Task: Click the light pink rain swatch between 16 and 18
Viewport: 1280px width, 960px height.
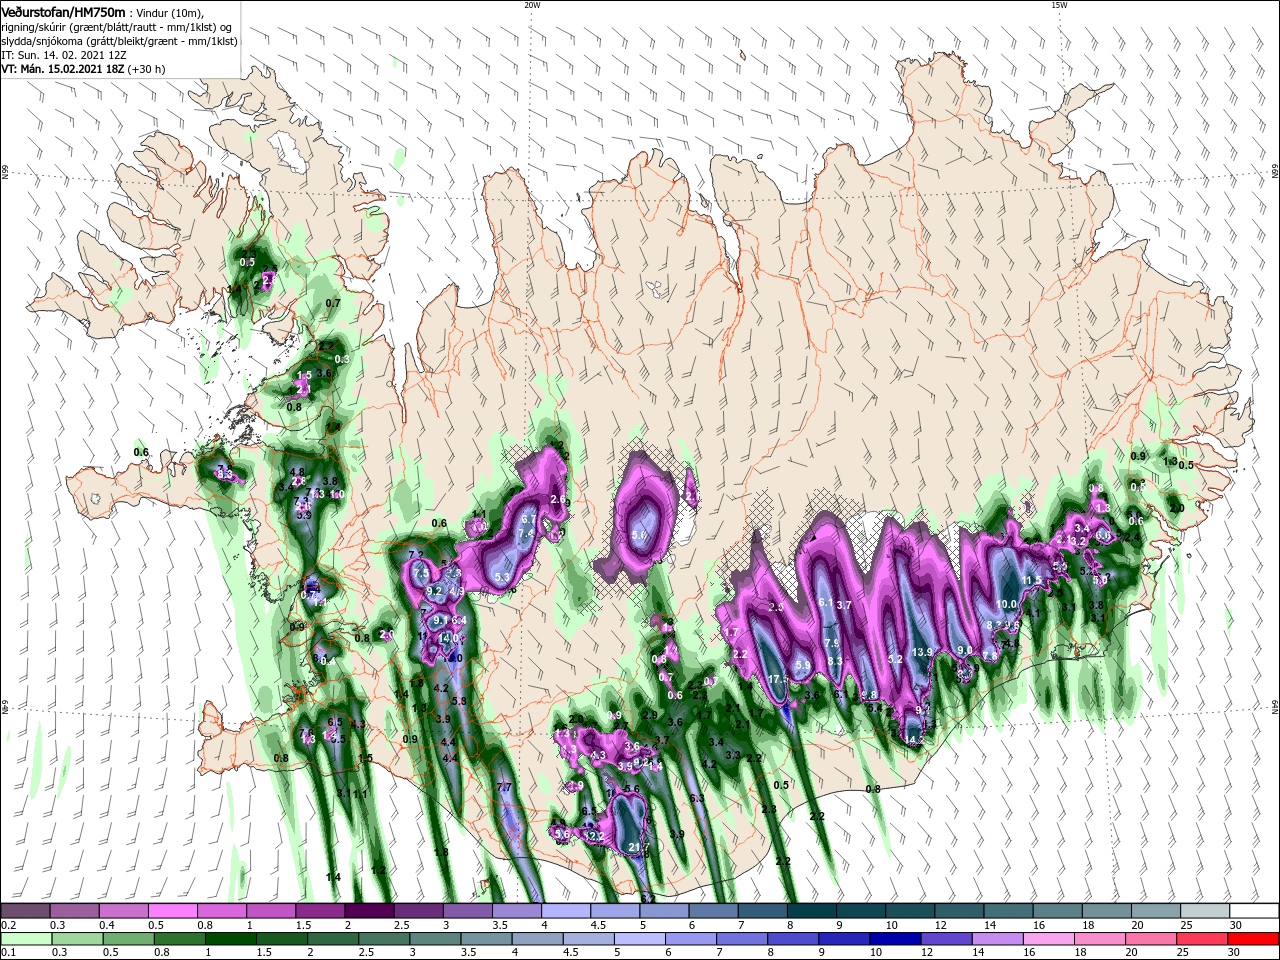Action: (x=1051, y=939)
